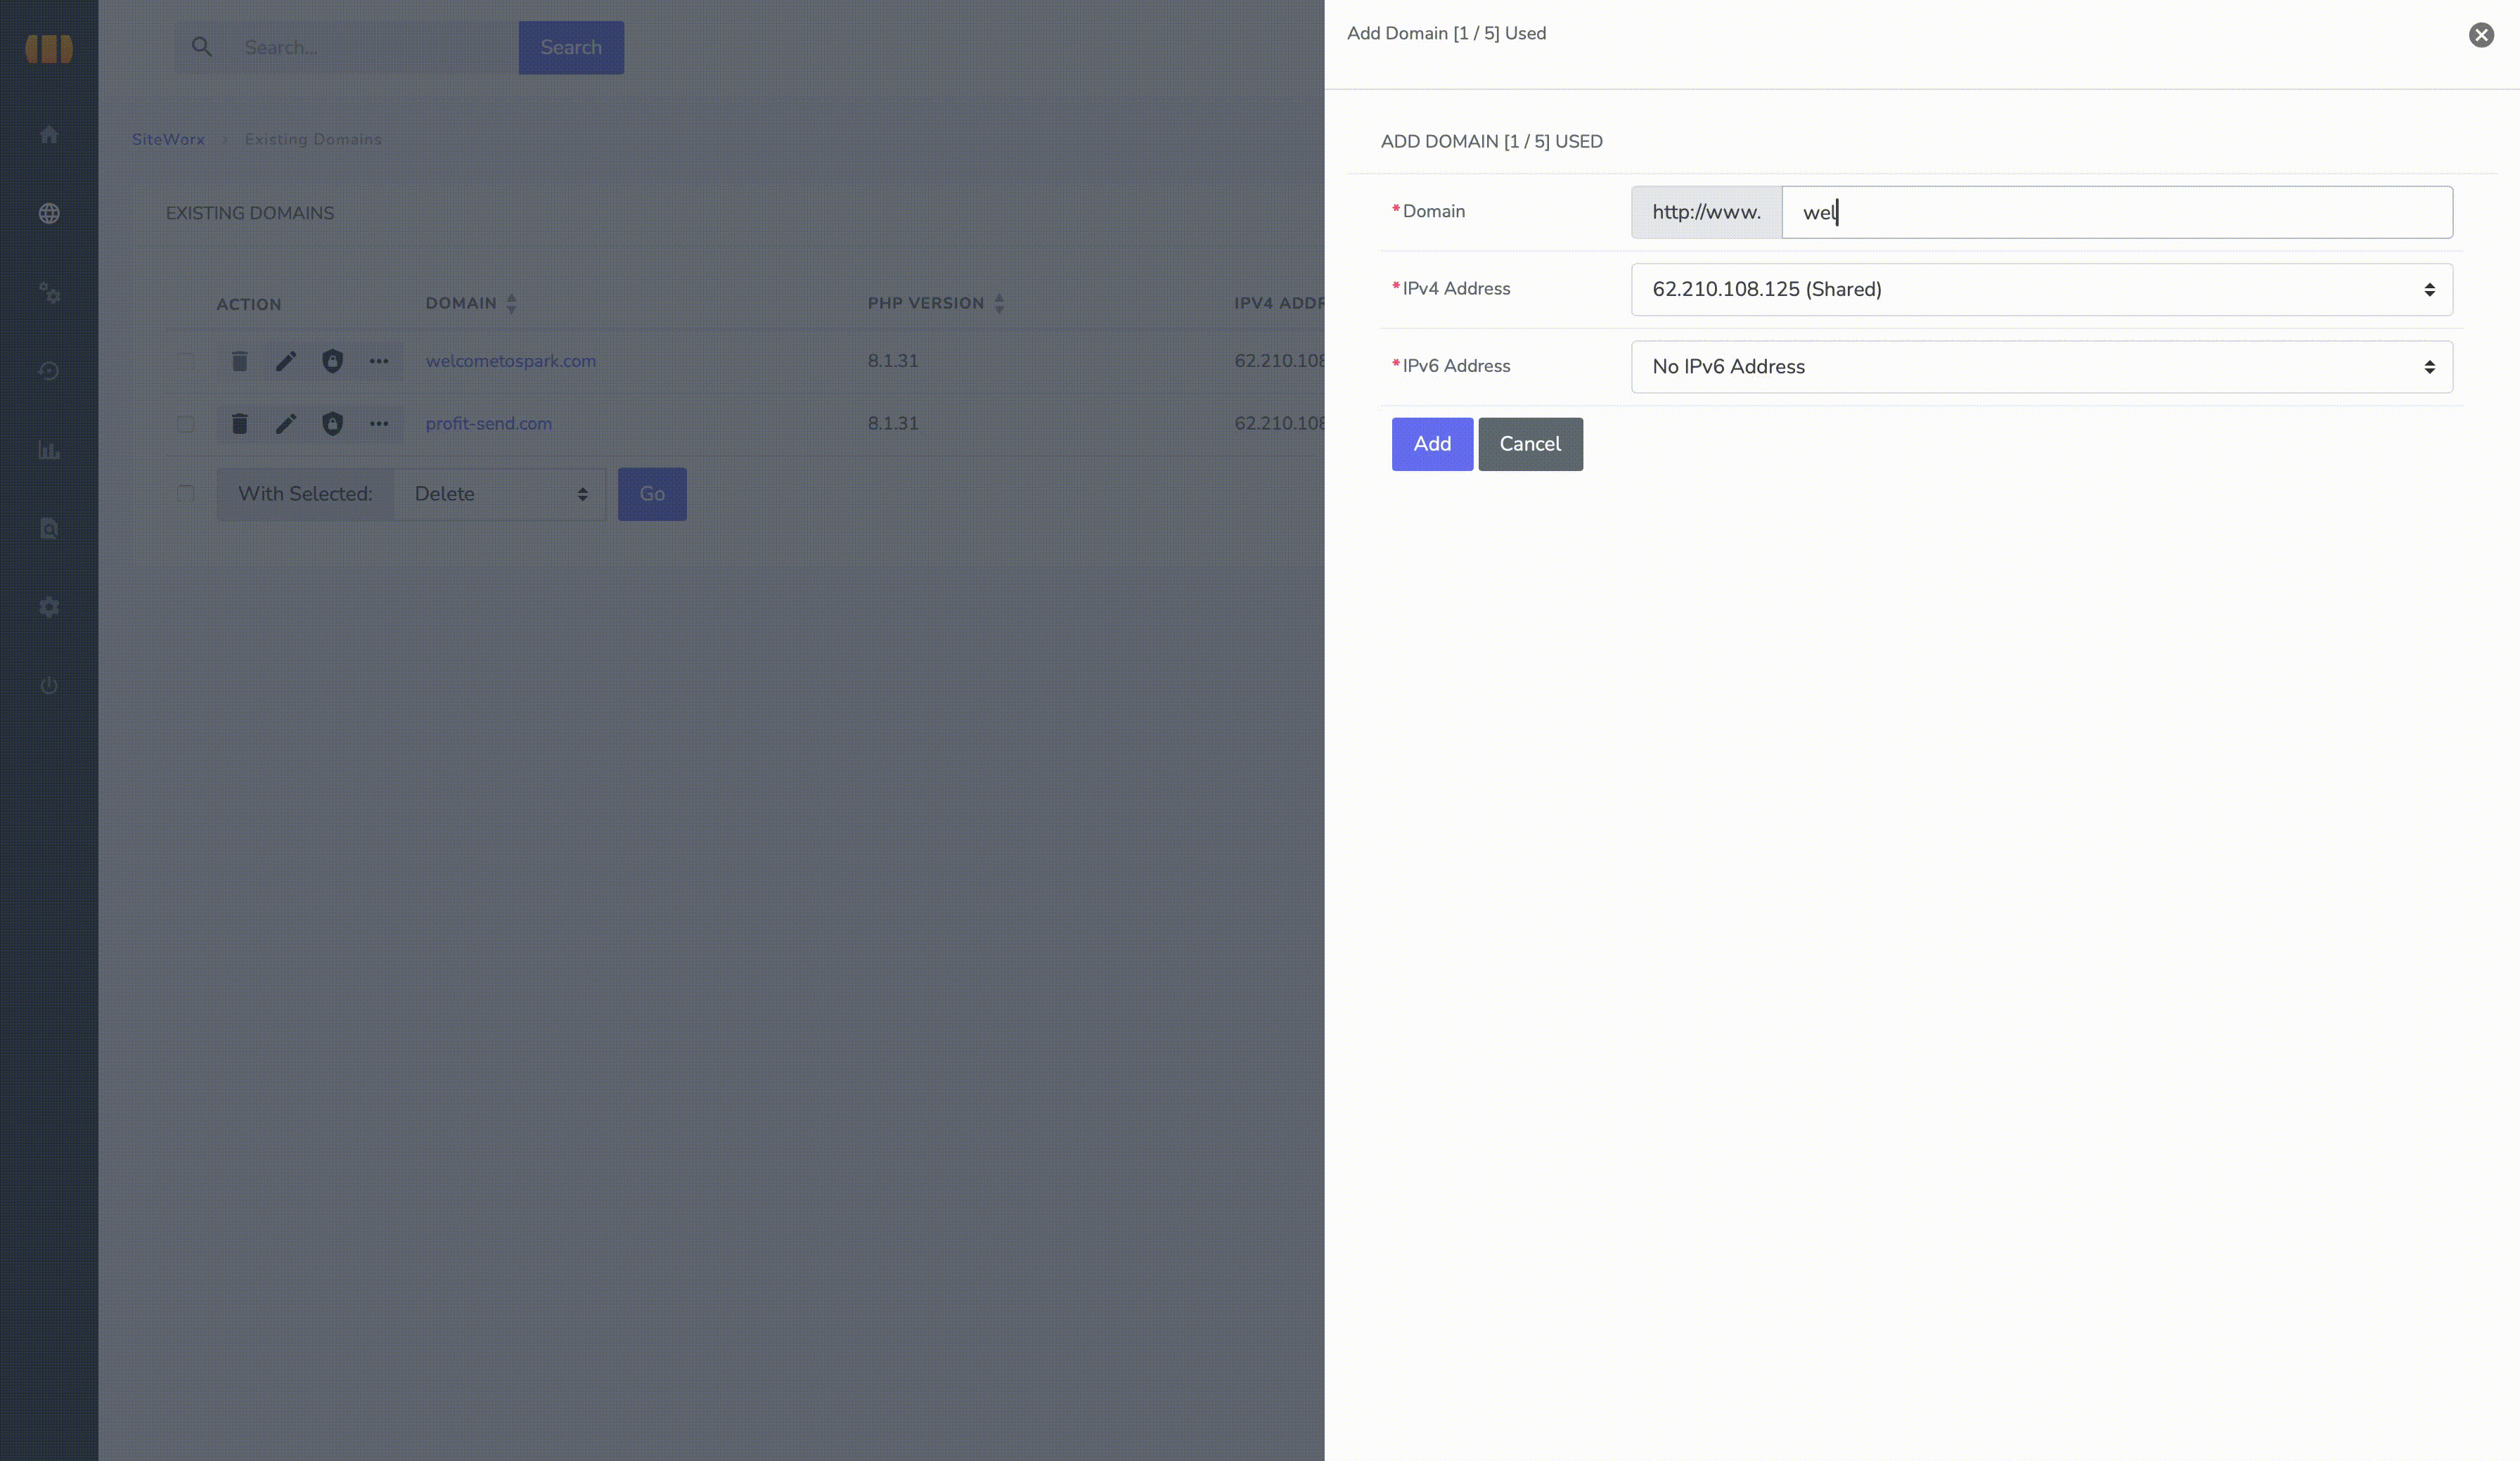Click PHP version 8.1.31 for profit-send.com
This screenshot has height=1461, width=2520.
pyautogui.click(x=893, y=424)
